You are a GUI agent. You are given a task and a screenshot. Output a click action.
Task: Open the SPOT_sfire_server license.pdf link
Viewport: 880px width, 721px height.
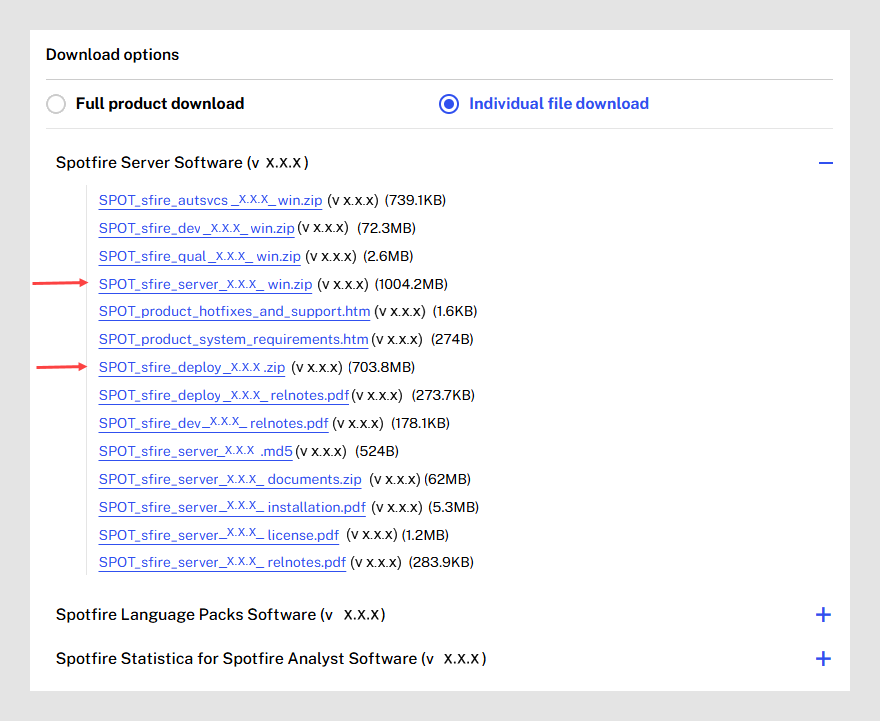point(219,536)
